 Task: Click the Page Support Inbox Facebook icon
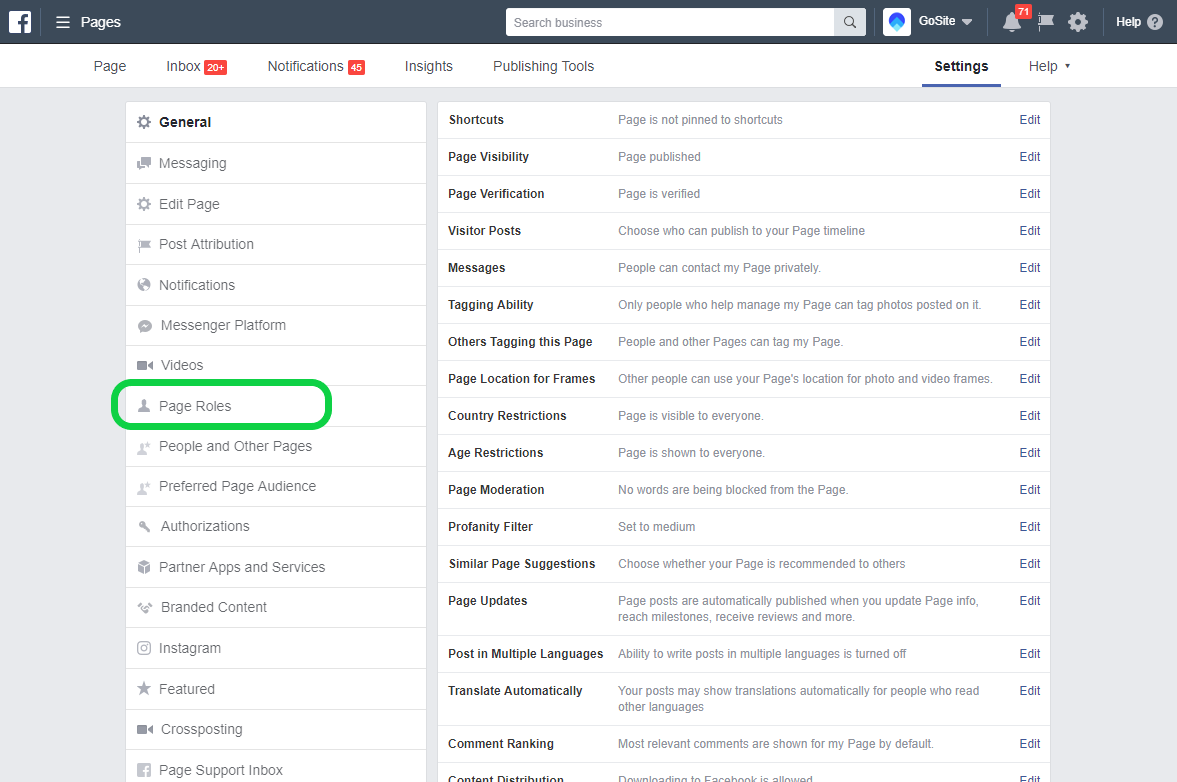(x=144, y=770)
